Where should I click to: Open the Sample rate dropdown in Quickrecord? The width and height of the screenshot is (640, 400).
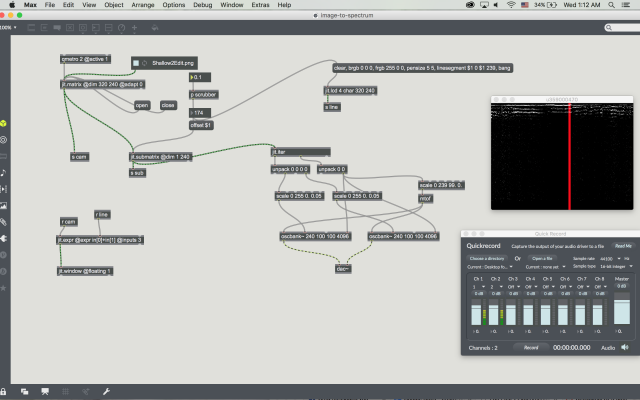tap(610, 259)
